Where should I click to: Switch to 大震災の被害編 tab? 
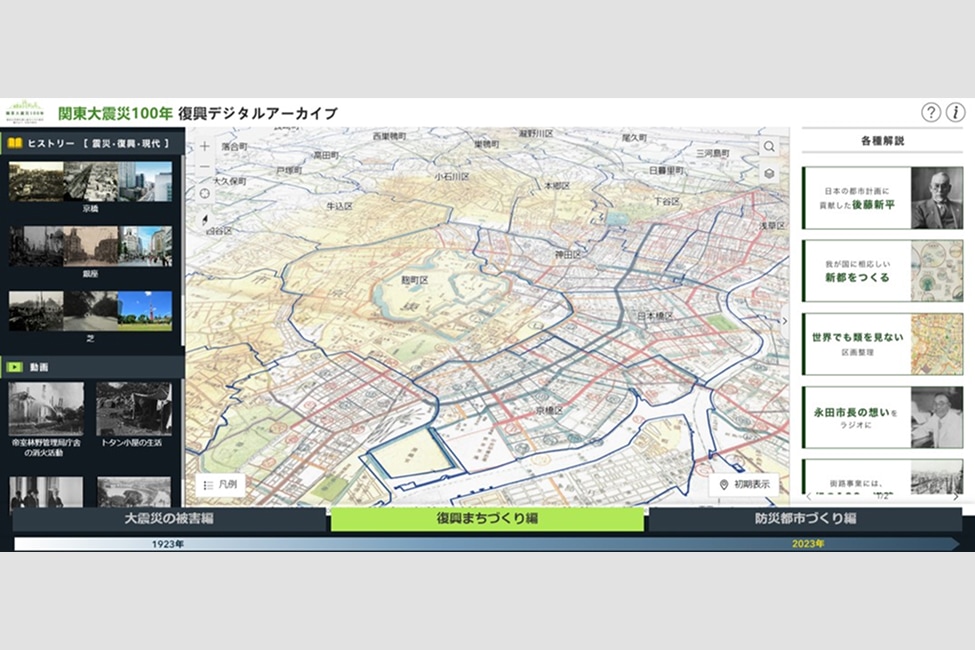tap(169, 519)
